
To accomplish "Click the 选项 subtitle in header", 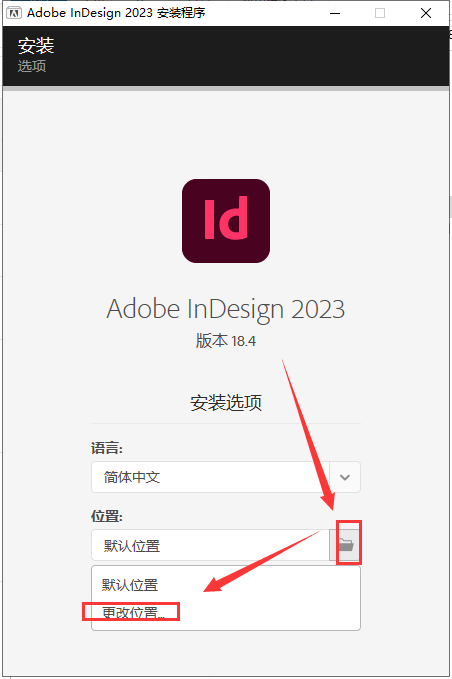I will 32,66.
